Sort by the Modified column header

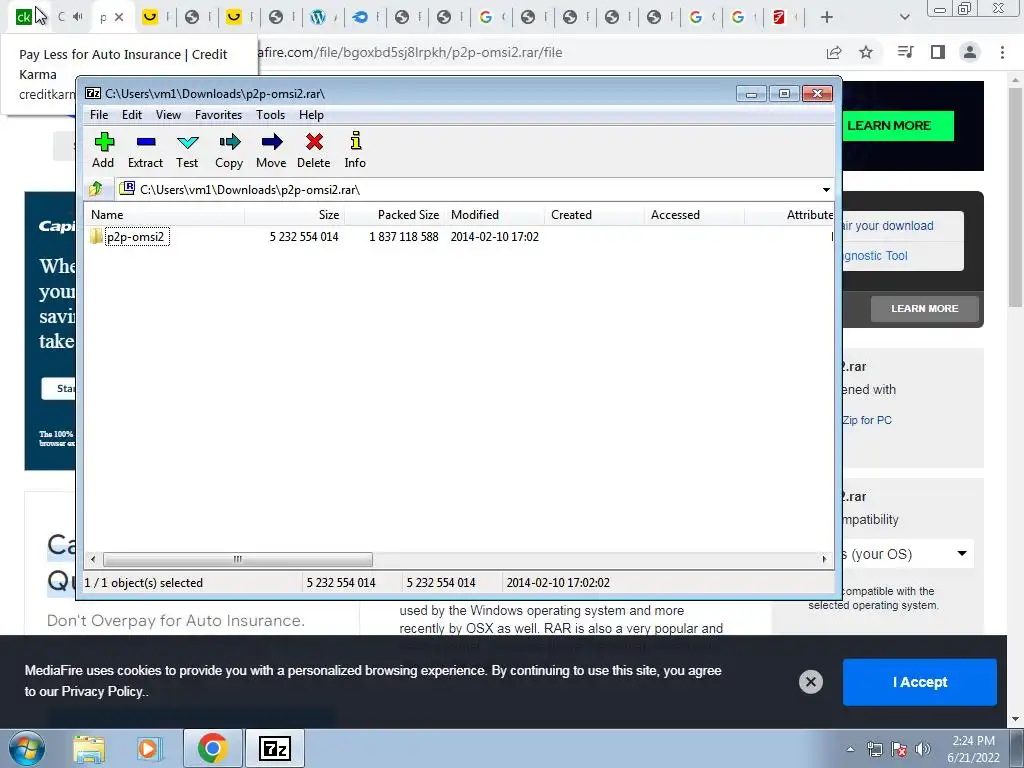494,215
